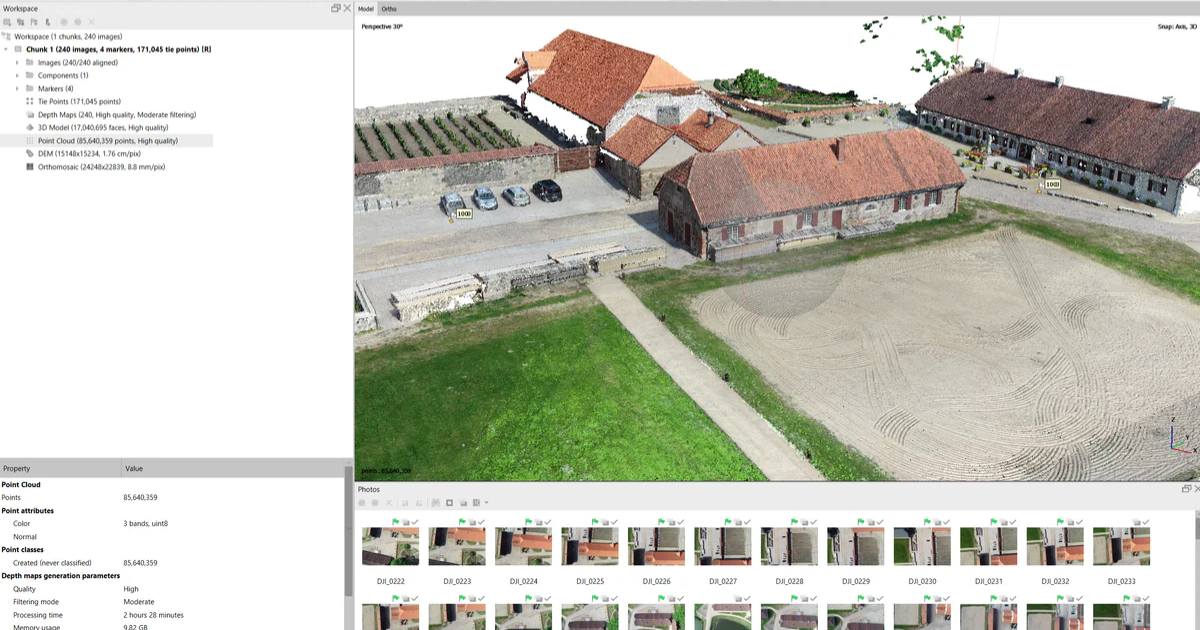Viewport: 1200px width, 630px height.
Task: Select the DJI_0226 photo thumbnail
Action: click(x=656, y=546)
